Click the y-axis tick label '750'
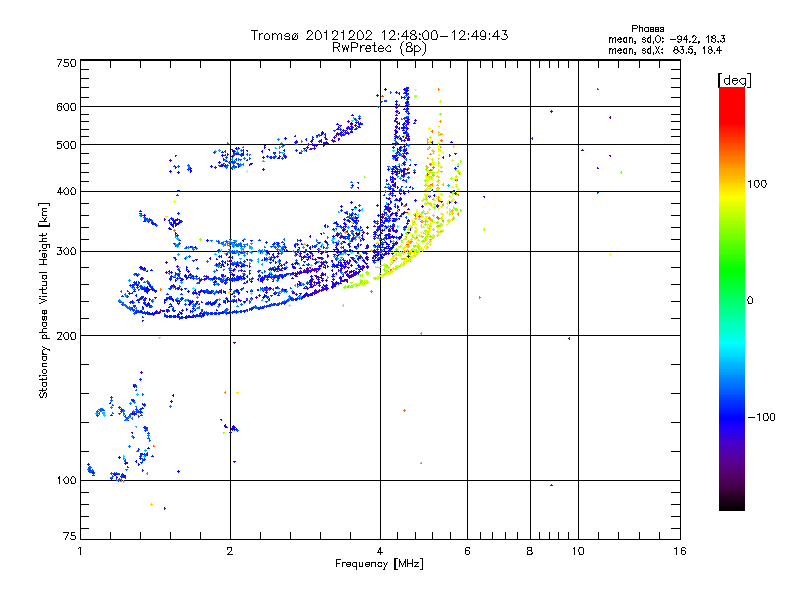 [x=66, y=63]
